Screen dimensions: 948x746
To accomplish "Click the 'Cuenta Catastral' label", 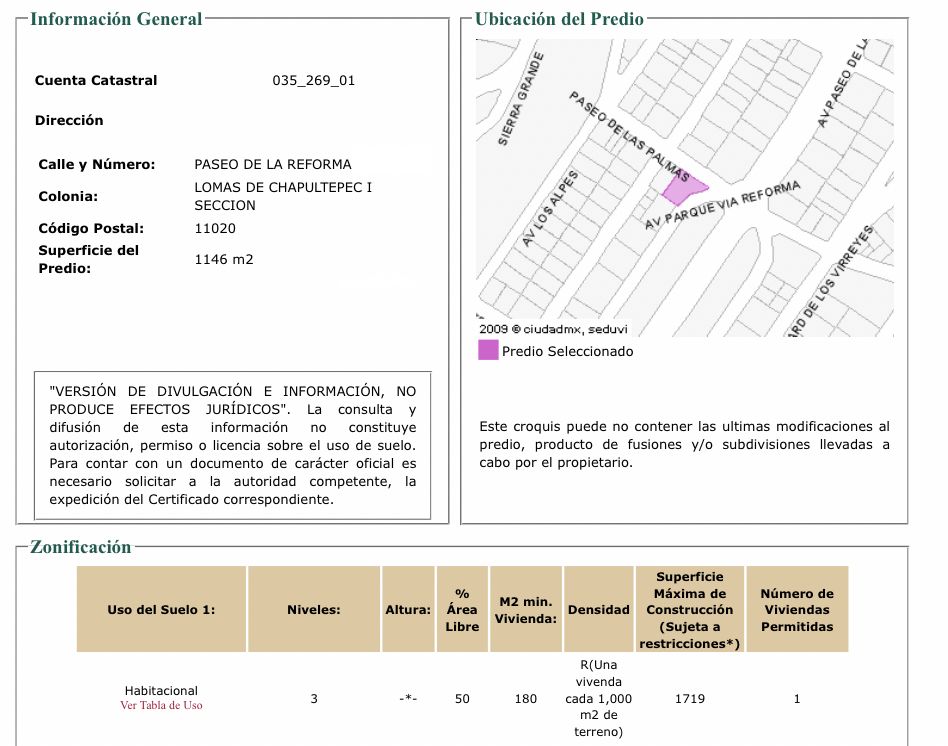I will [96, 80].
